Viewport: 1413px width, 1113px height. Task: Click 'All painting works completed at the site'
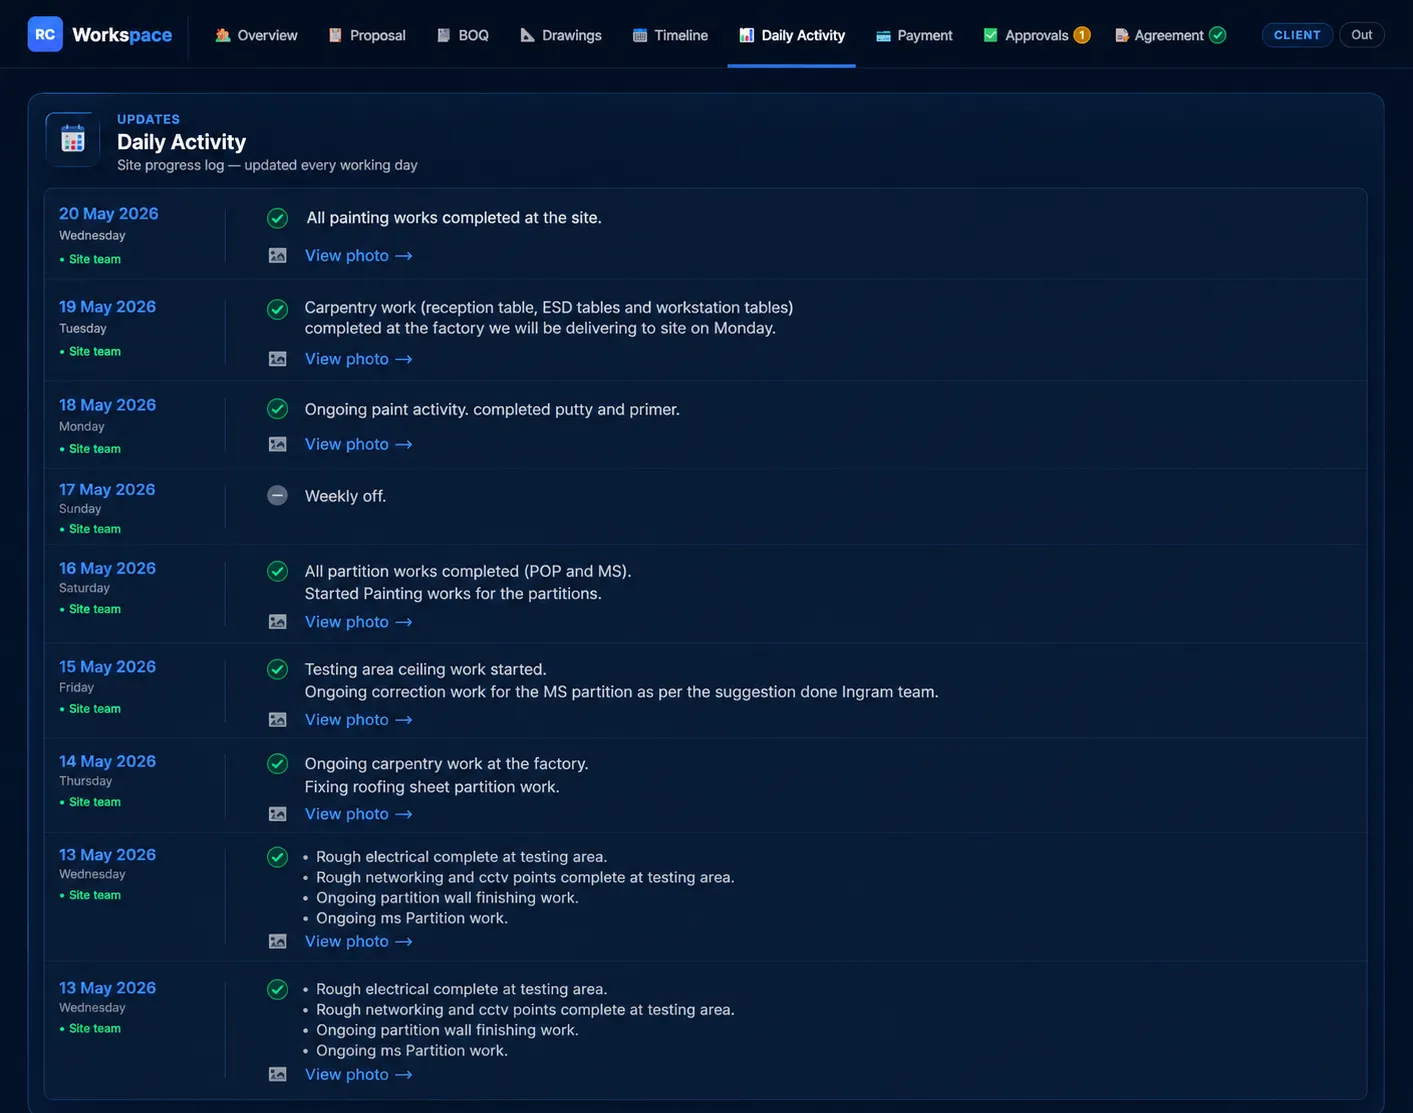point(454,218)
